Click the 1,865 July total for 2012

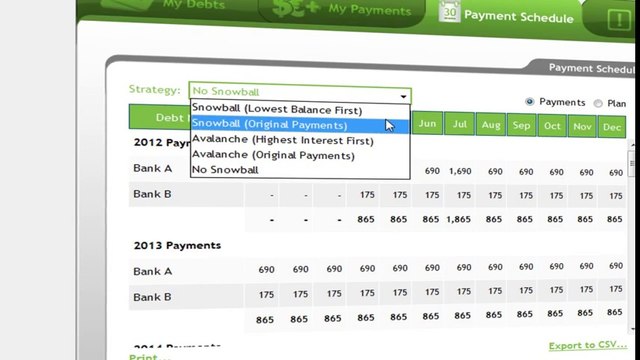tap(459, 220)
